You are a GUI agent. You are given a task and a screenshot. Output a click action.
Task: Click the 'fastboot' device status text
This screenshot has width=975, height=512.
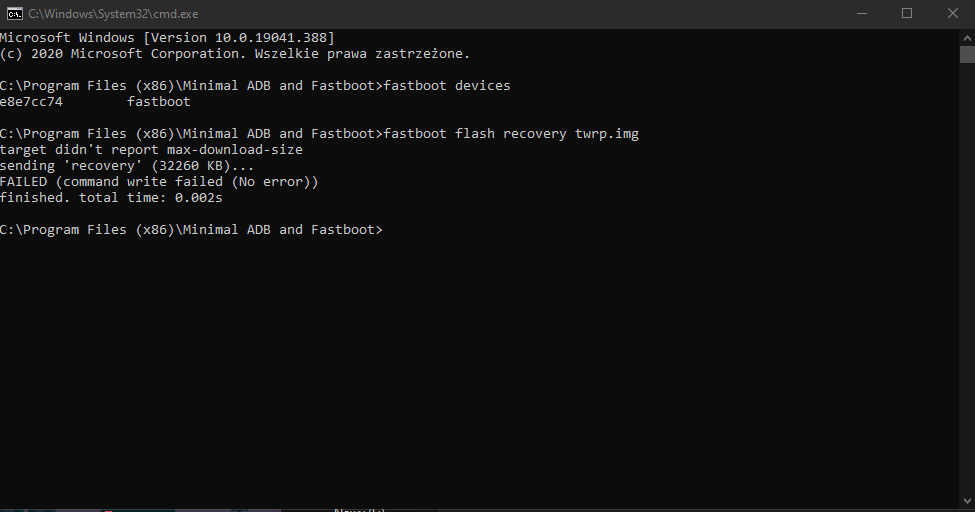158,102
